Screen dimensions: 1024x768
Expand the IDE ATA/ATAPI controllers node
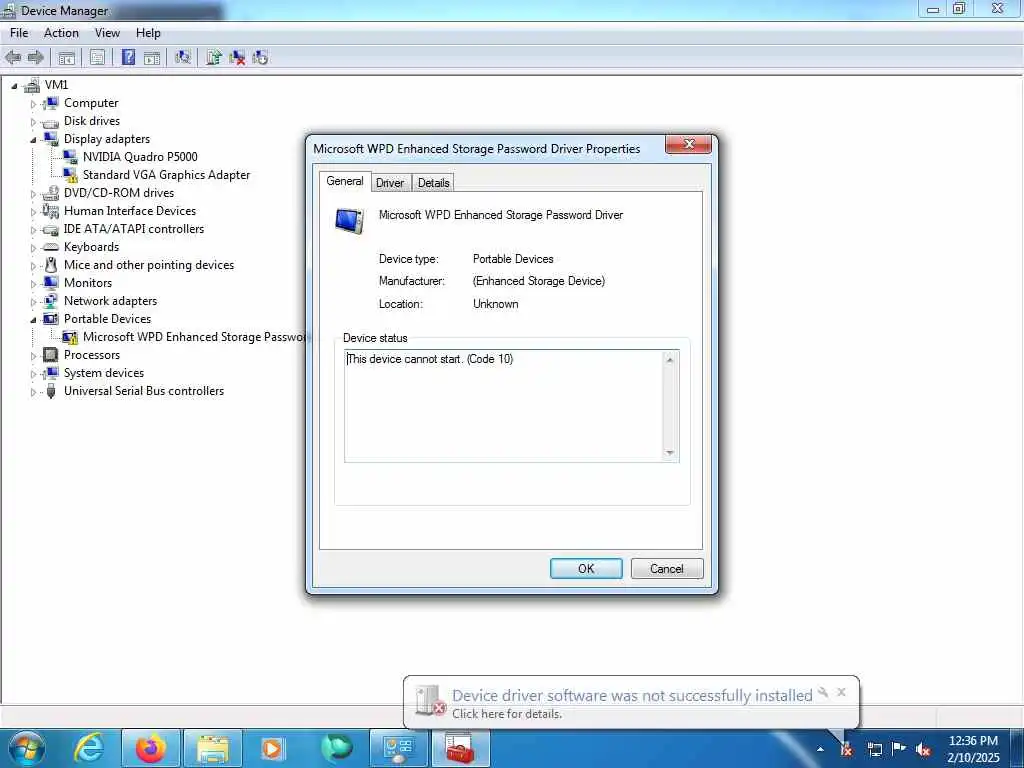(33, 230)
